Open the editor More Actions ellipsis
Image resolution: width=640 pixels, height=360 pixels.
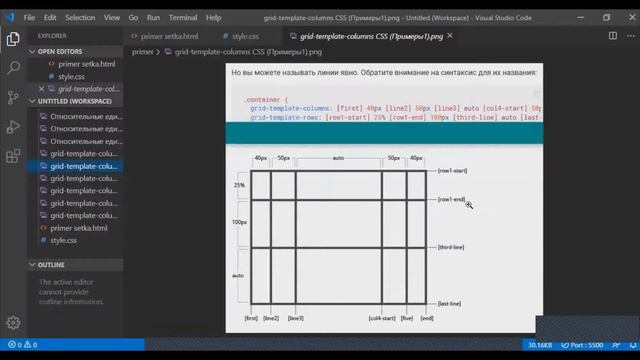pos(631,36)
